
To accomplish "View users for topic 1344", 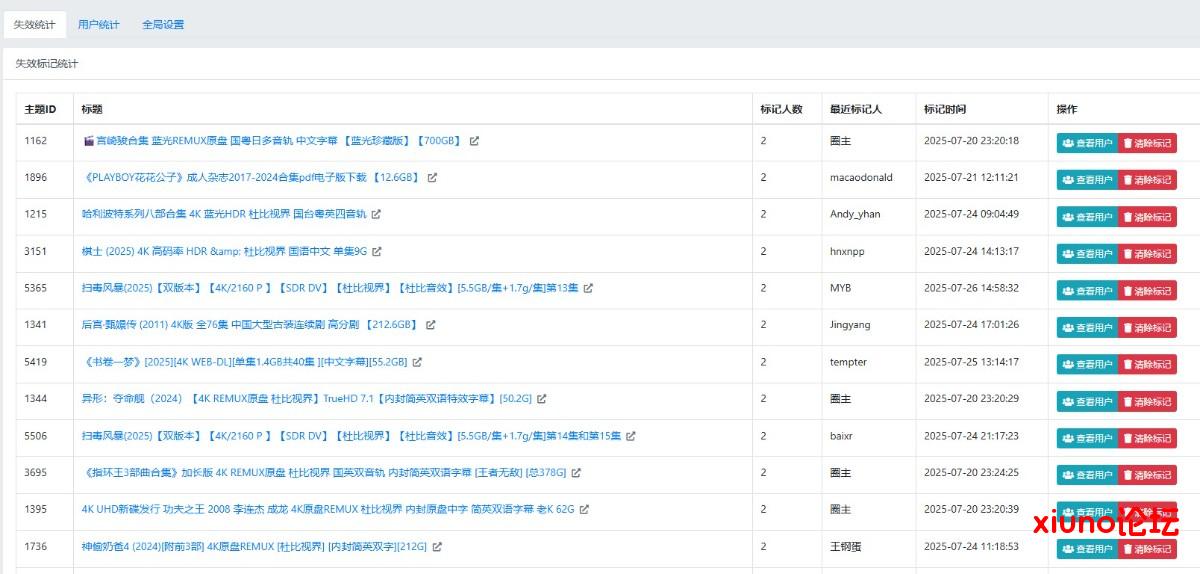I will [x=1087, y=402].
